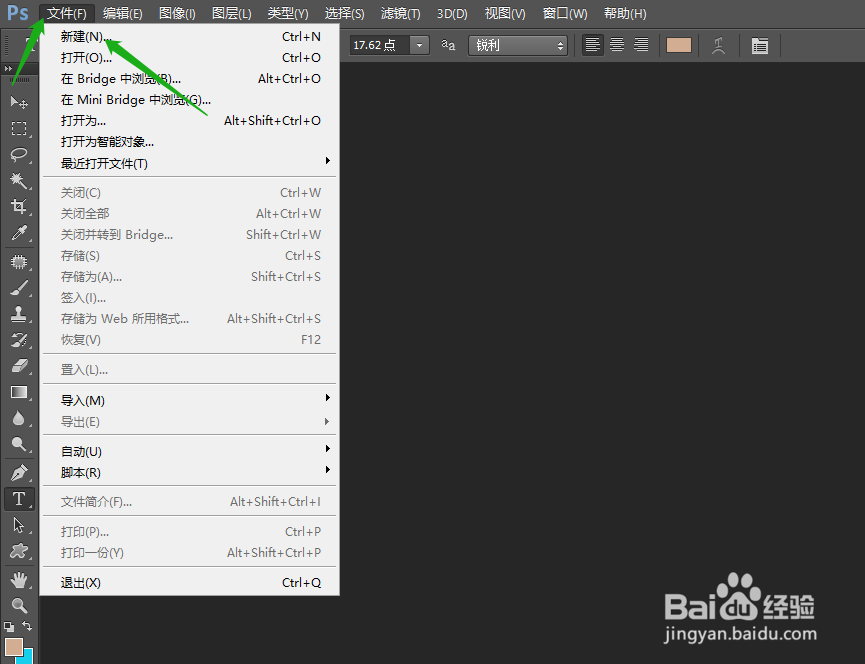Select the Zoom tool
Image resolution: width=865 pixels, height=664 pixels.
[x=19, y=606]
